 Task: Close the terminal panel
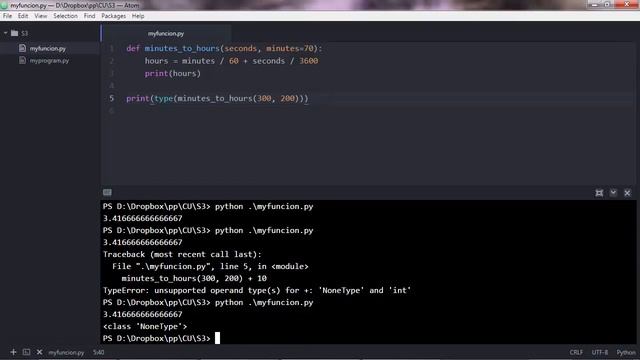pos(627,193)
